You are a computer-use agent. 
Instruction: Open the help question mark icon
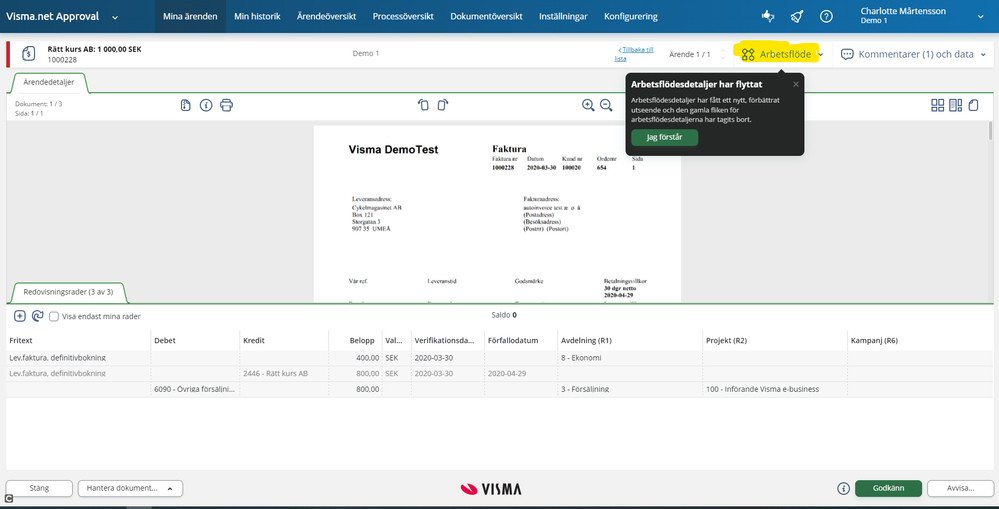(826, 17)
